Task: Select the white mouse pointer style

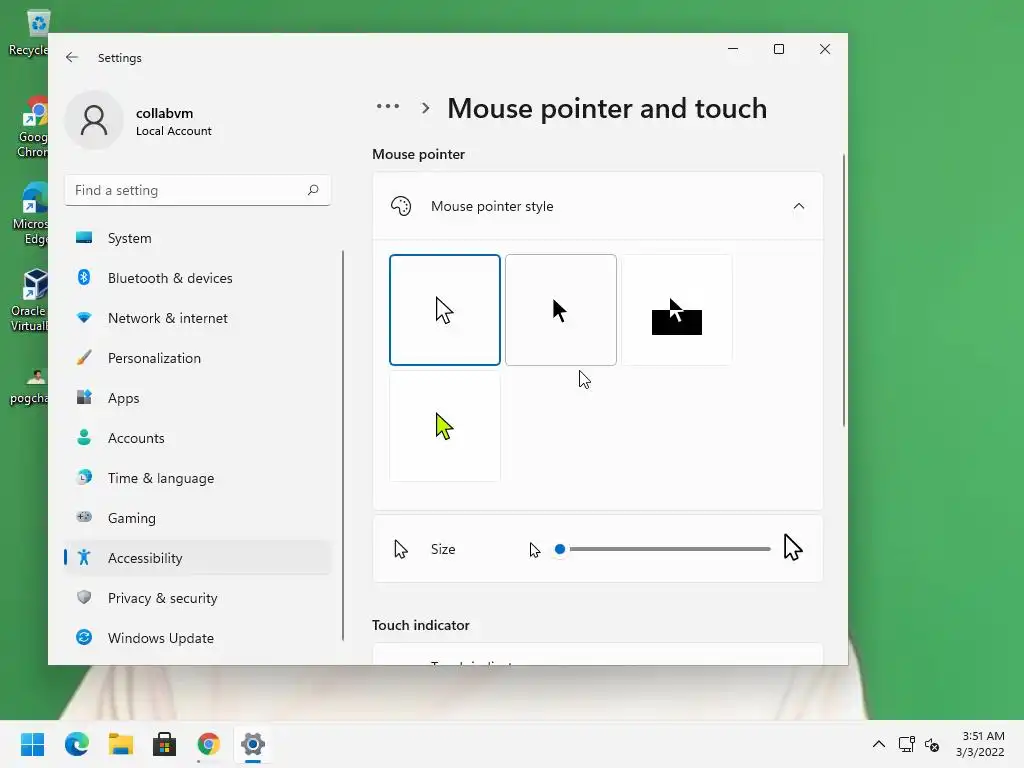Action: coord(445,310)
